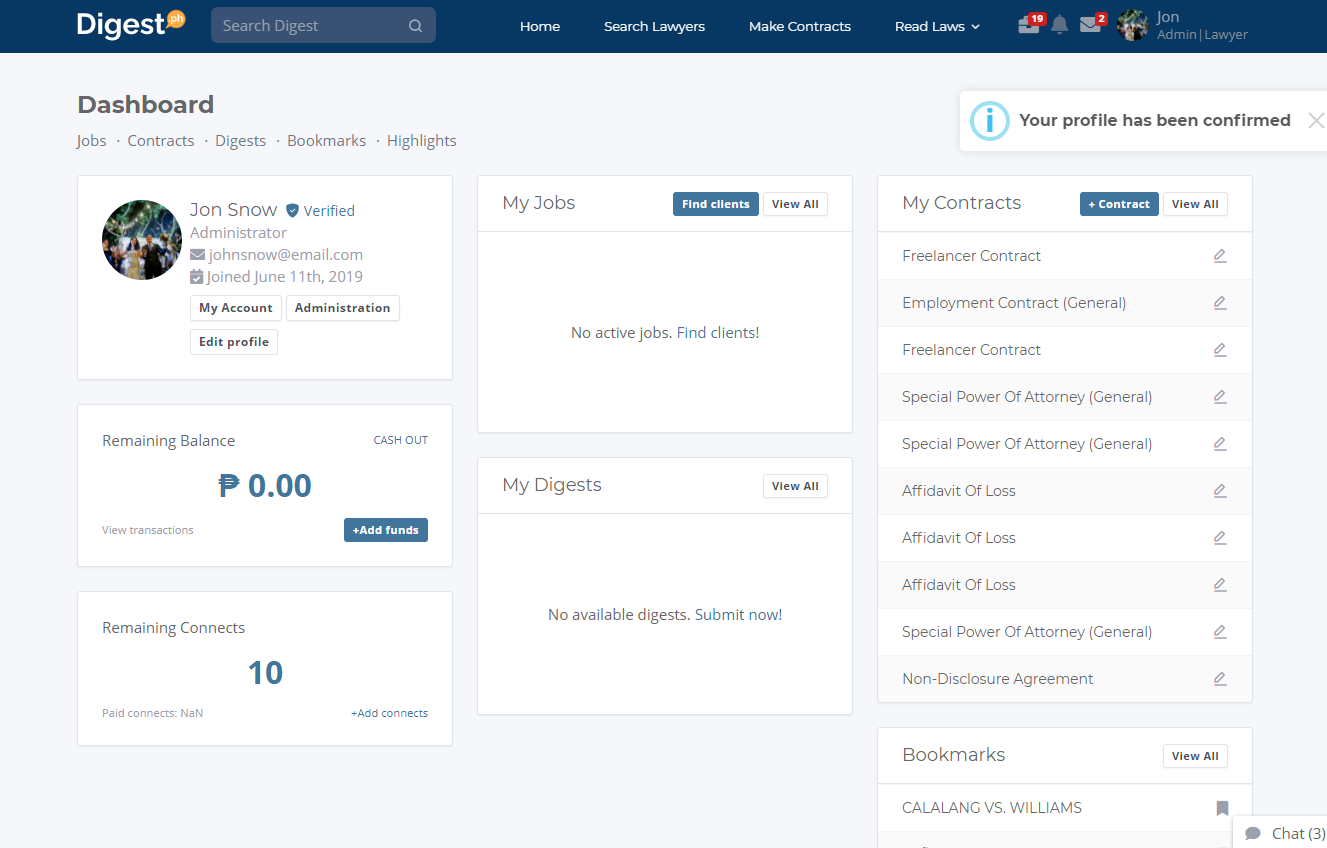Edit the Non-Disclosure Agreement via pencil icon
The height and width of the screenshot is (848, 1327).
click(1219, 678)
